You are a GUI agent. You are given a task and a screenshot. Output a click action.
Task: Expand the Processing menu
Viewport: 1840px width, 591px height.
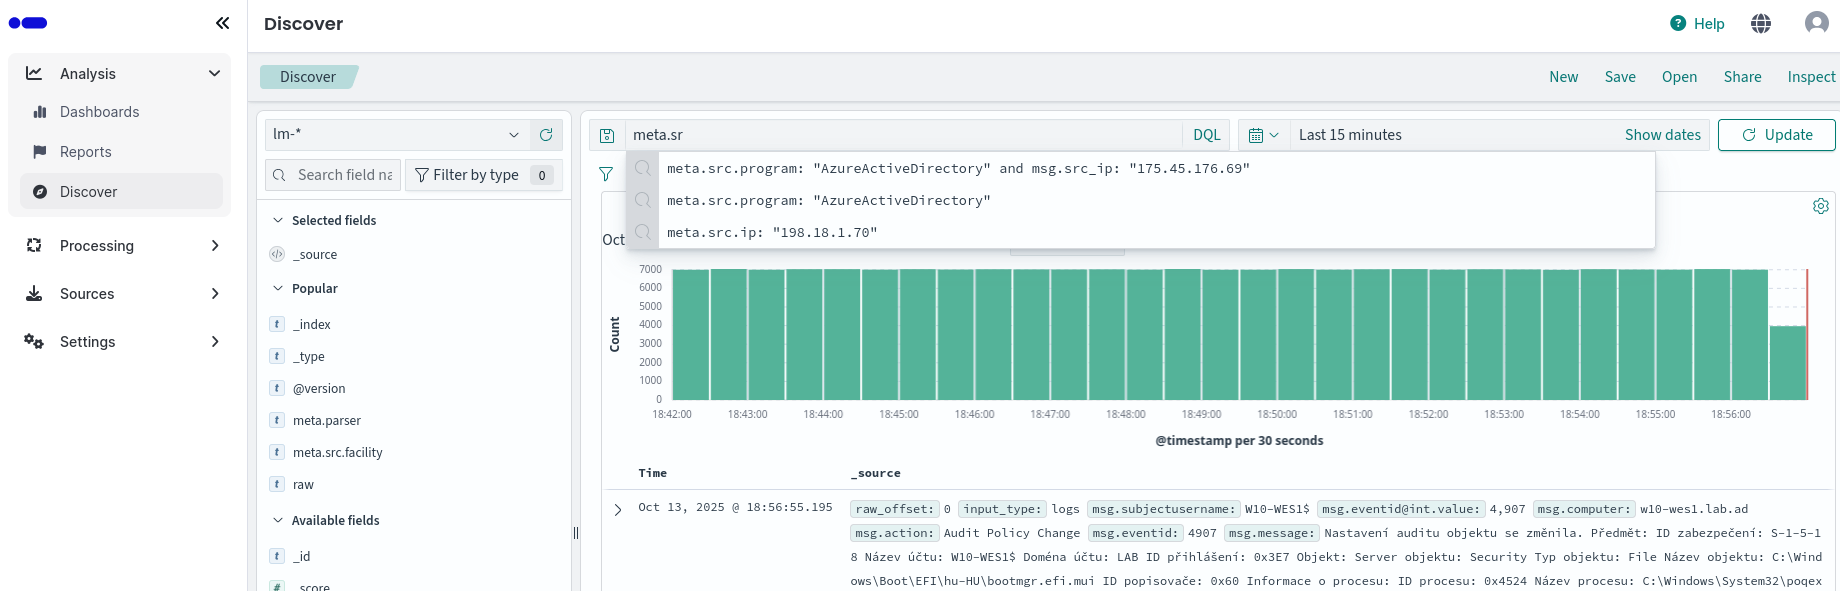[x=120, y=246]
